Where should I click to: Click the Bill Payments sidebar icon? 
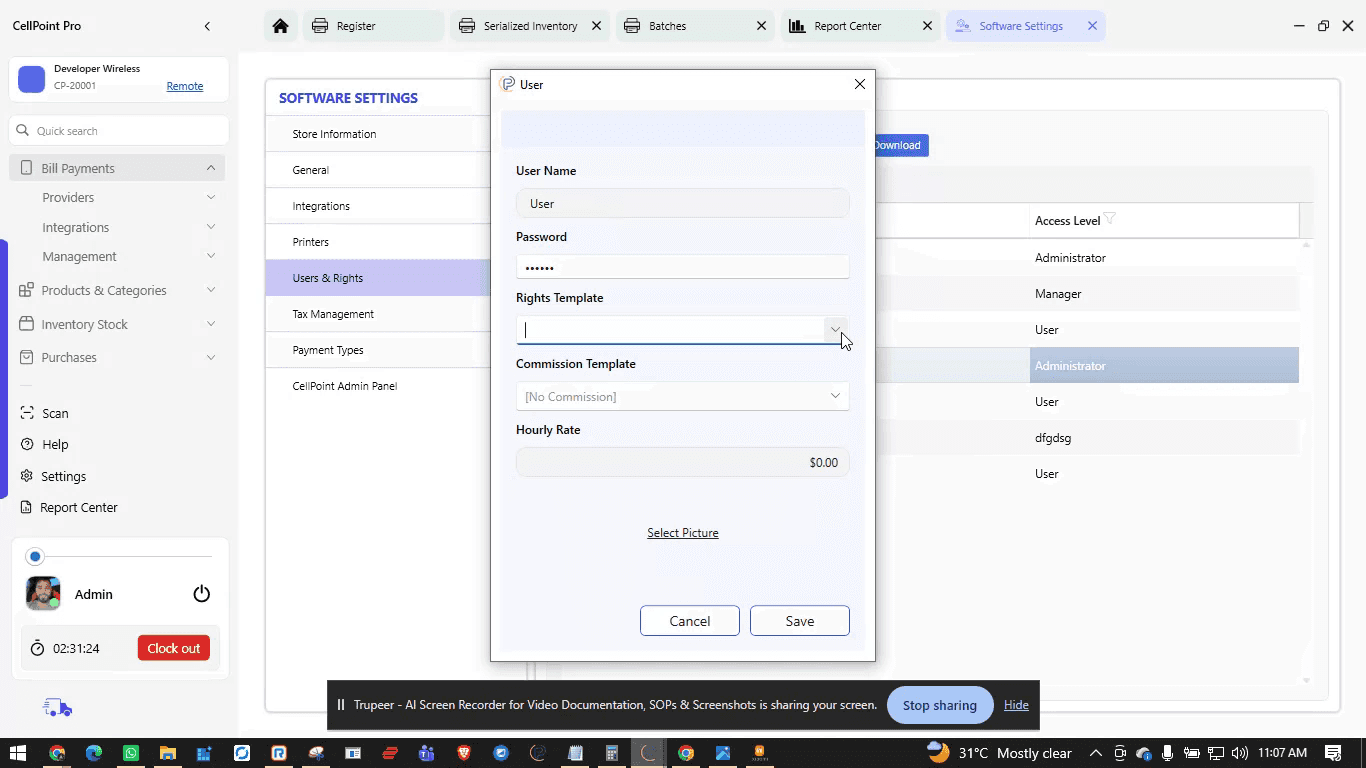click(x=26, y=168)
